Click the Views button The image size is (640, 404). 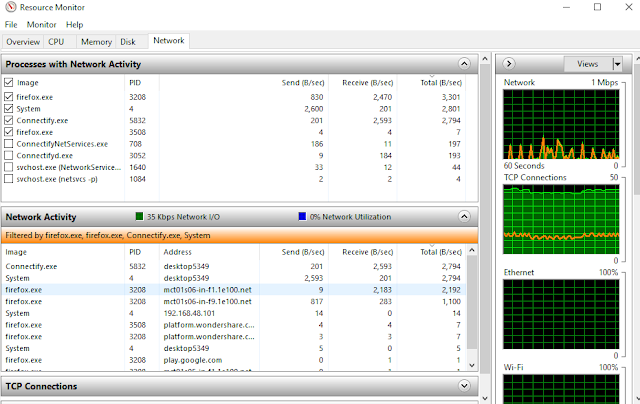pos(588,64)
